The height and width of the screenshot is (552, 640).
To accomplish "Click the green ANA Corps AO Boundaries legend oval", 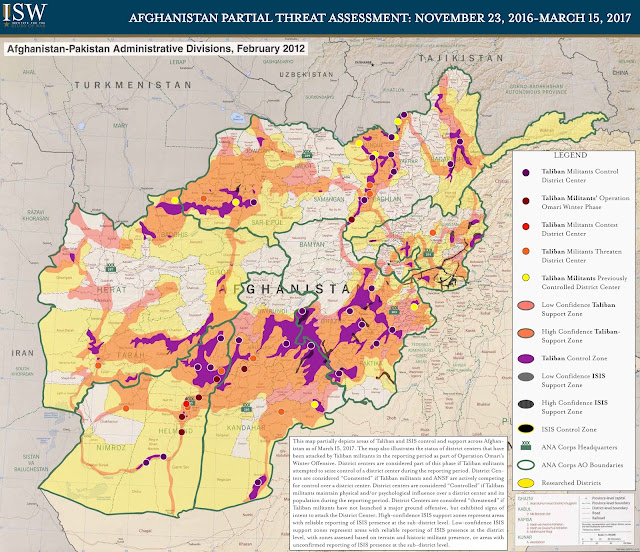I will (526, 465).
